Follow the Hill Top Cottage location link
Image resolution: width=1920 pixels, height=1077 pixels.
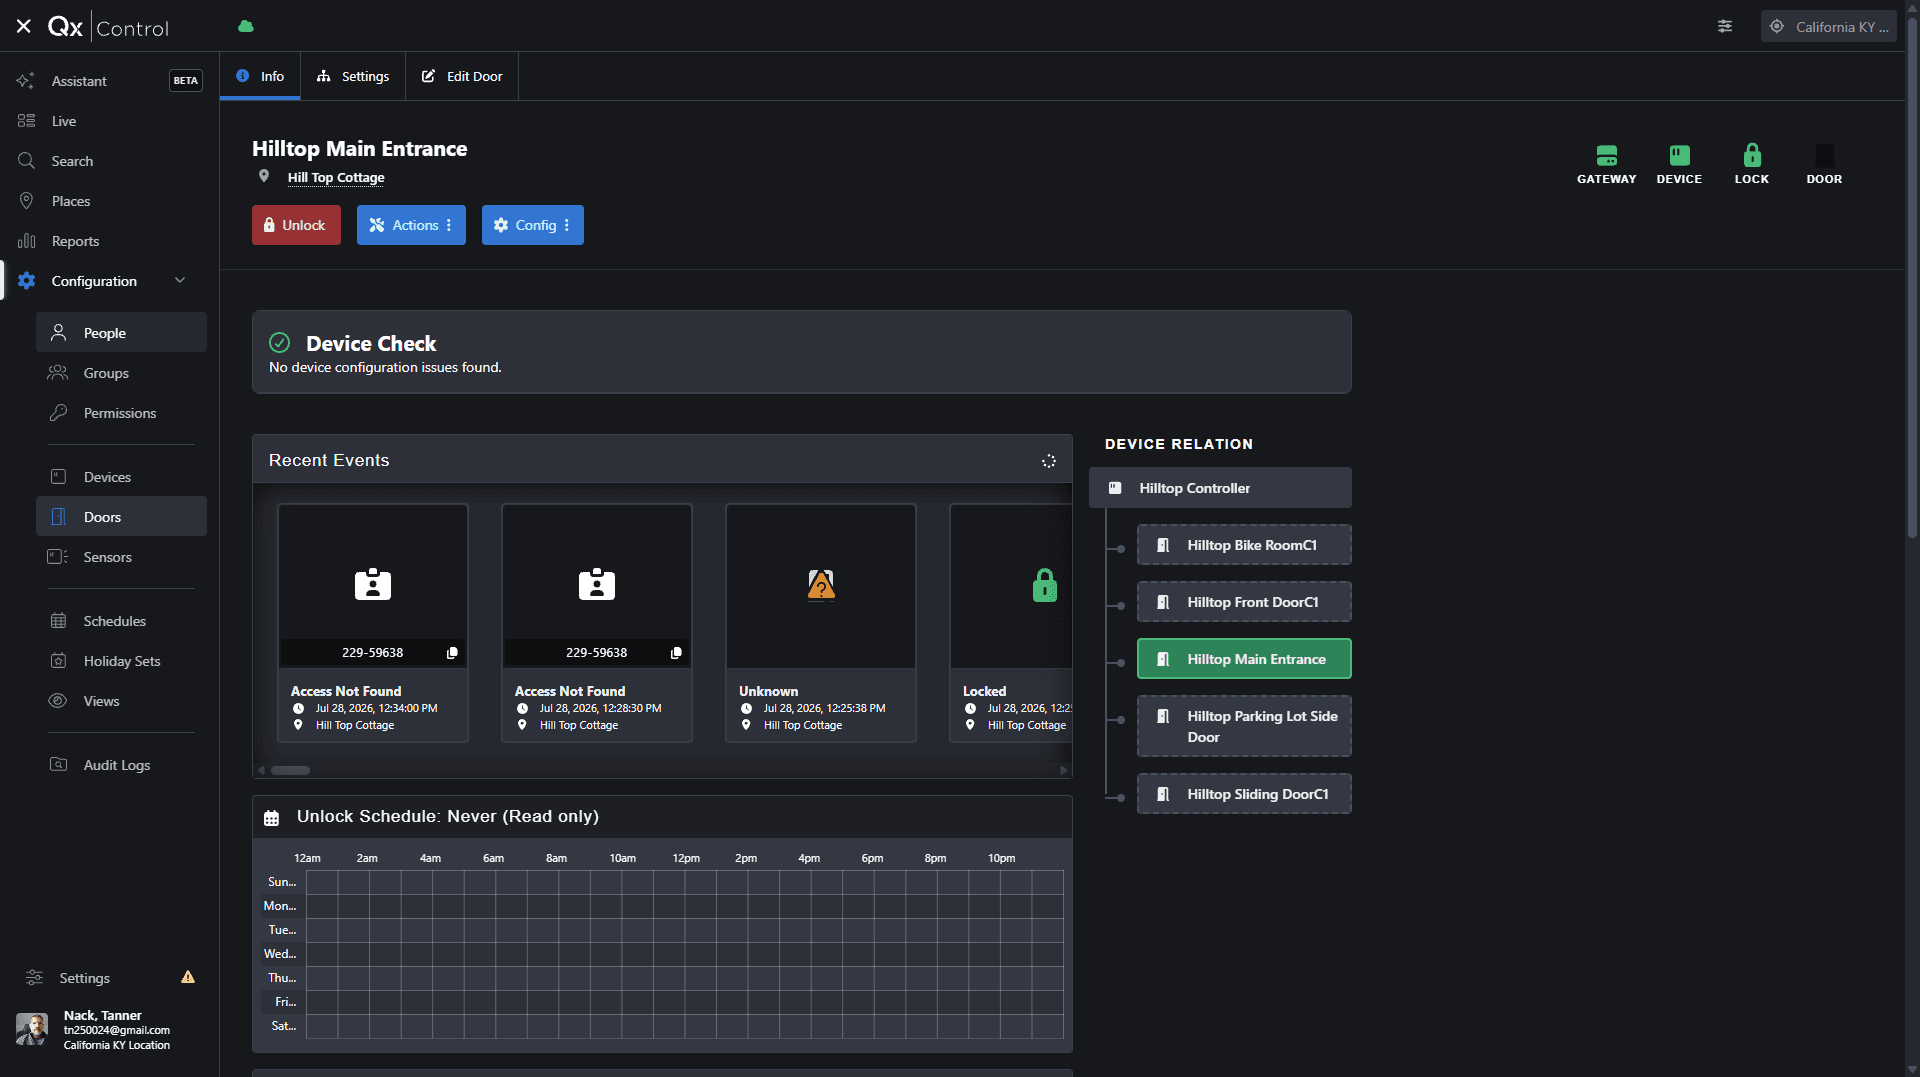336,177
